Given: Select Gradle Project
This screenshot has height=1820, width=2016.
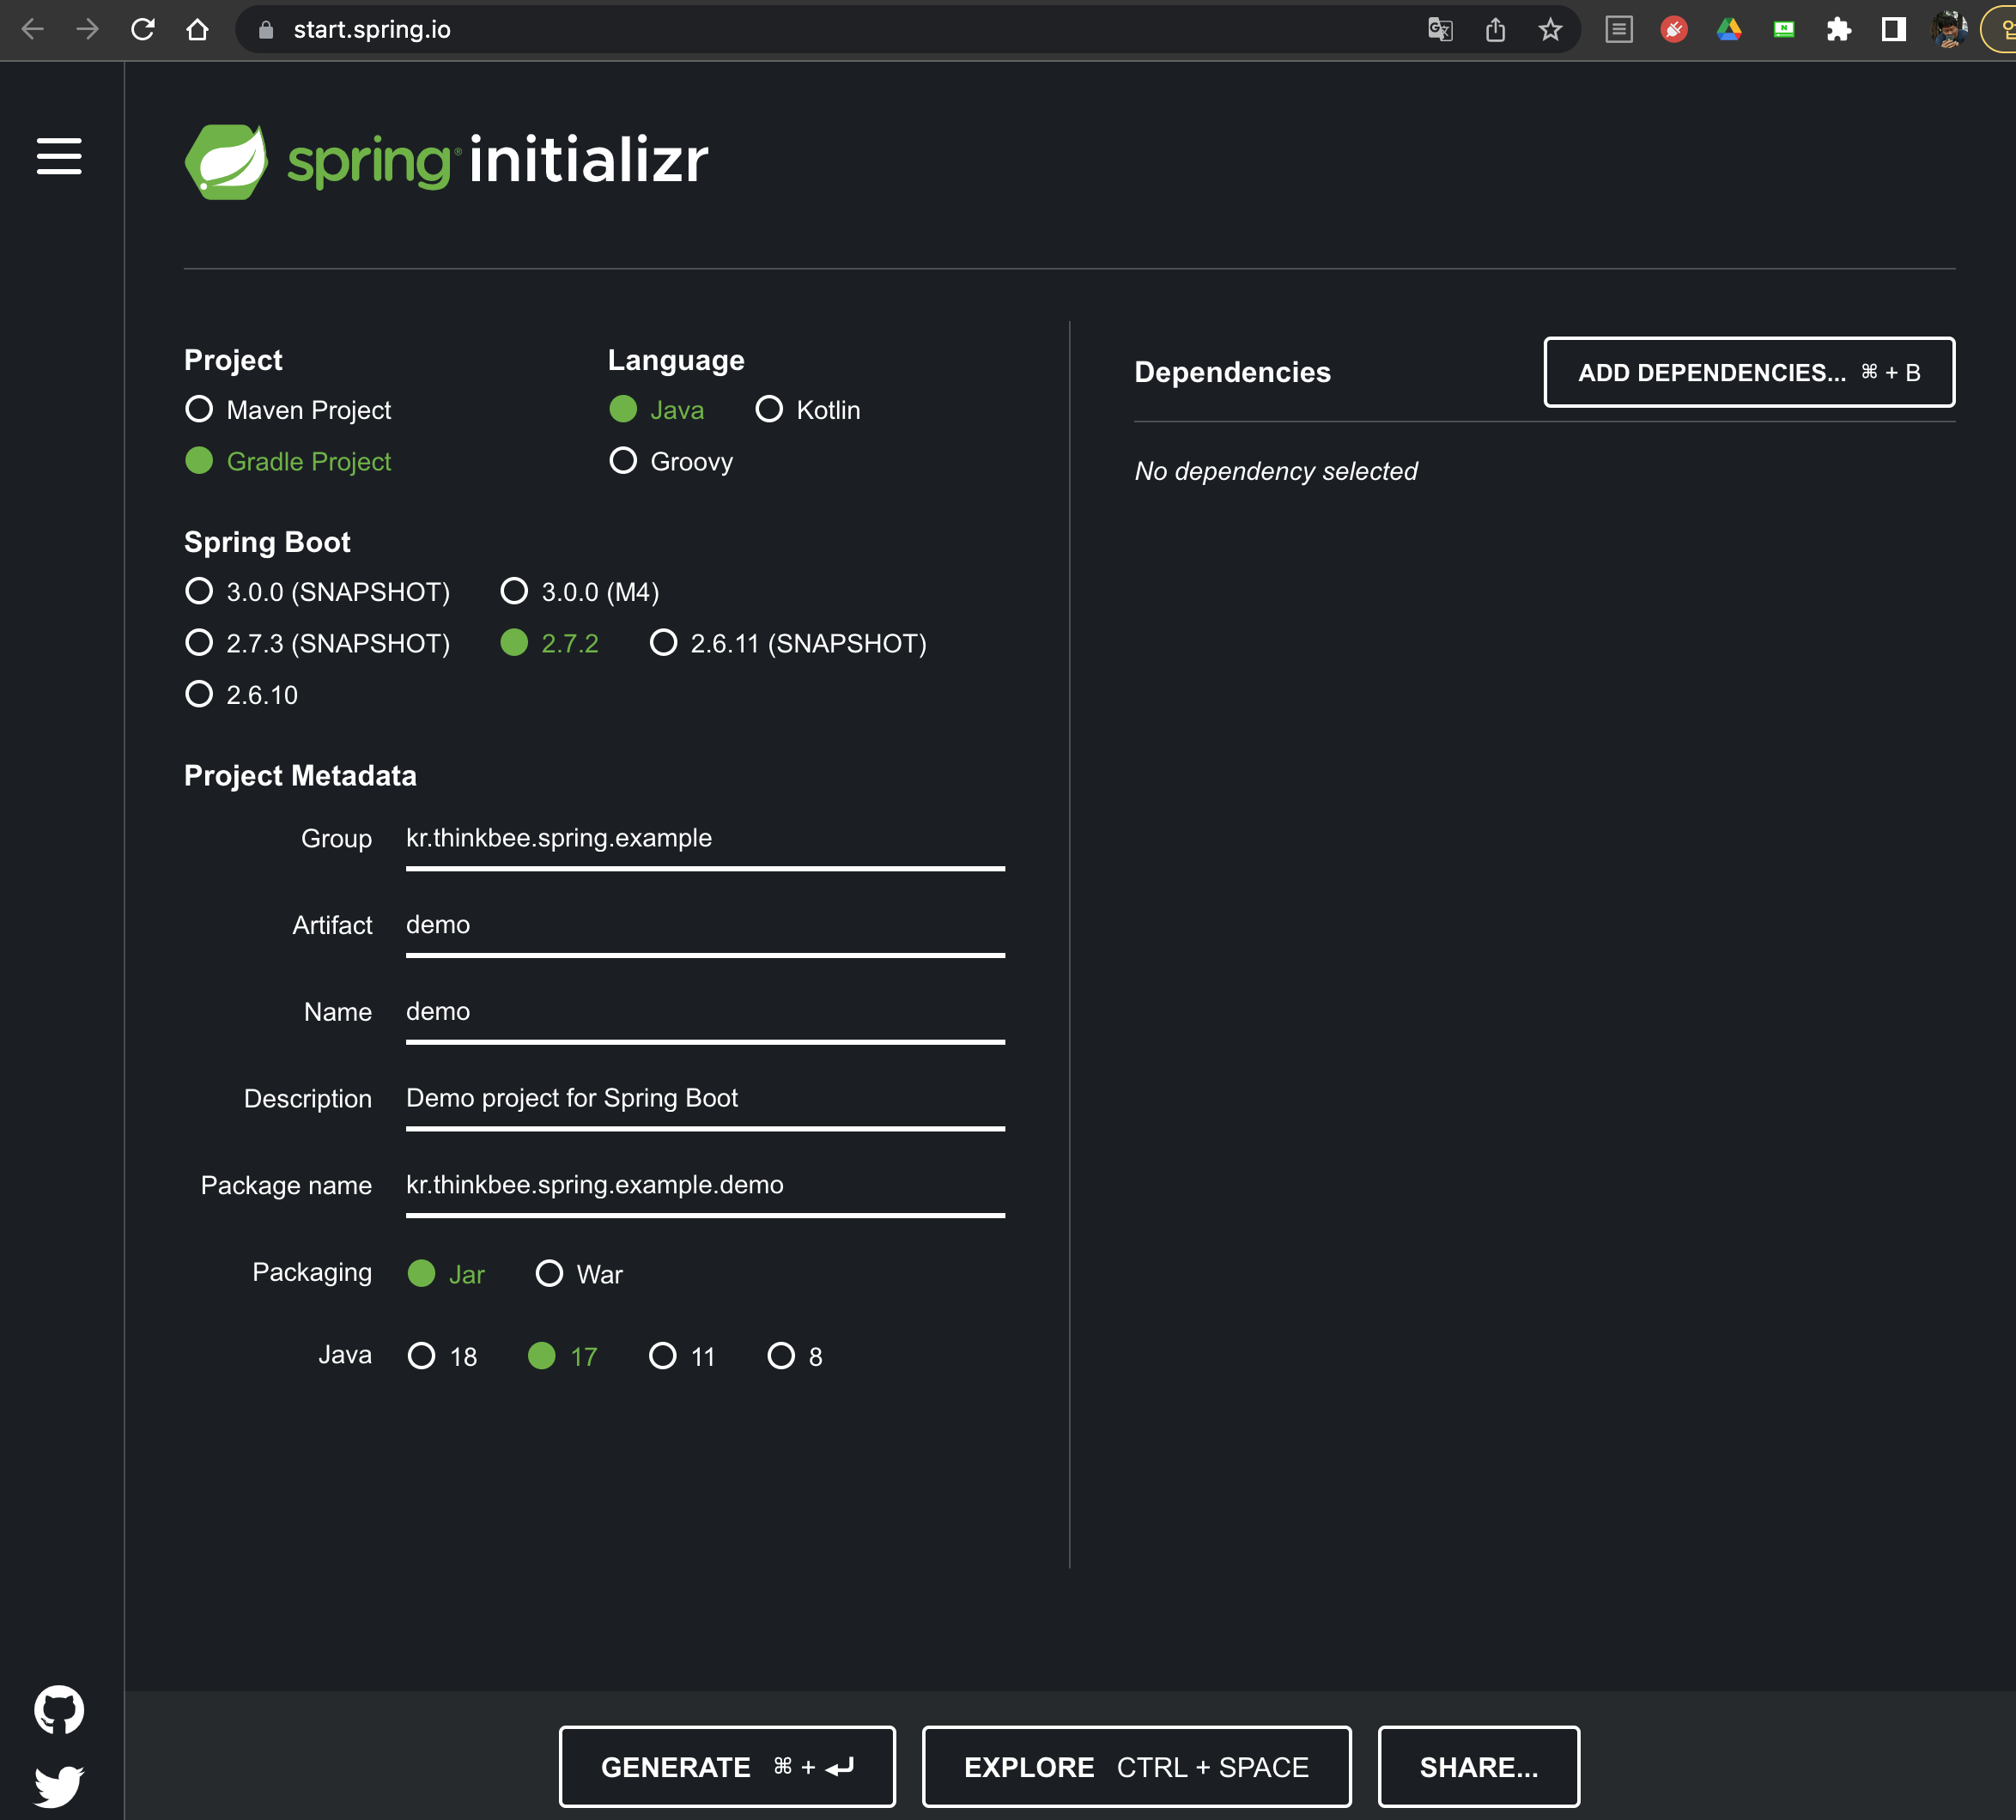Looking at the screenshot, I should [x=288, y=461].
